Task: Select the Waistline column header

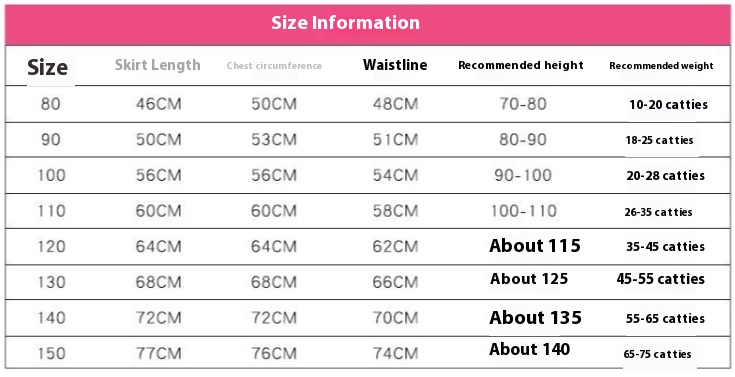Action: (395, 65)
